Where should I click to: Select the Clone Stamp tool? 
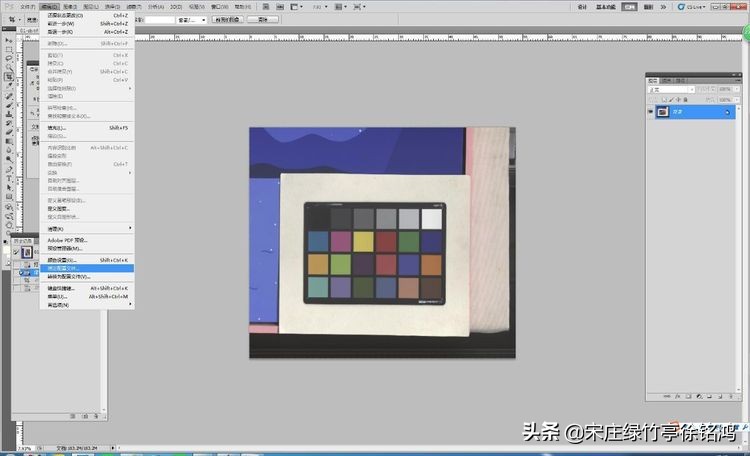pos(9,114)
